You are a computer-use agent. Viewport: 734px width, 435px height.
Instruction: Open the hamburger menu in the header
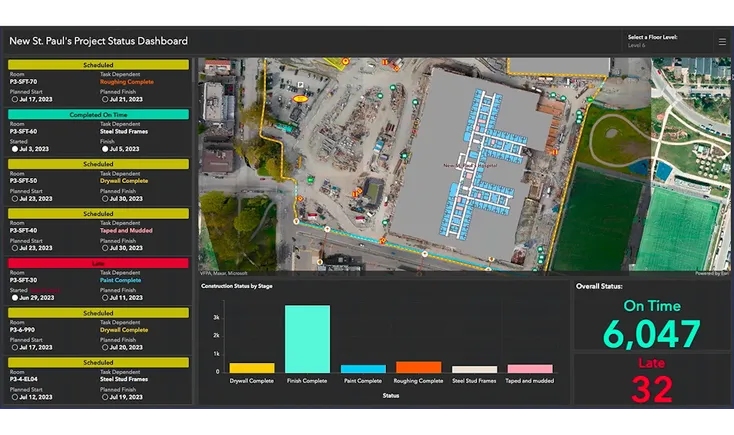pyautogui.click(x=722, y=41)
